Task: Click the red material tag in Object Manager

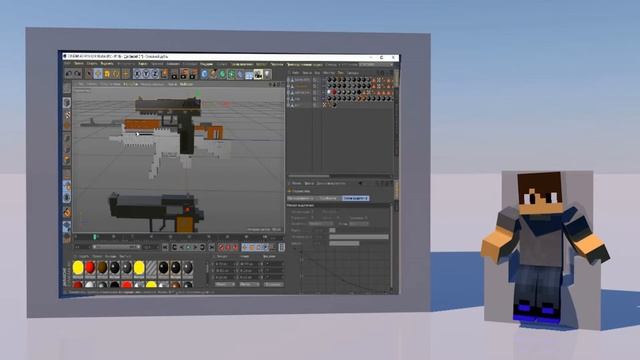Action: (334, 93)
